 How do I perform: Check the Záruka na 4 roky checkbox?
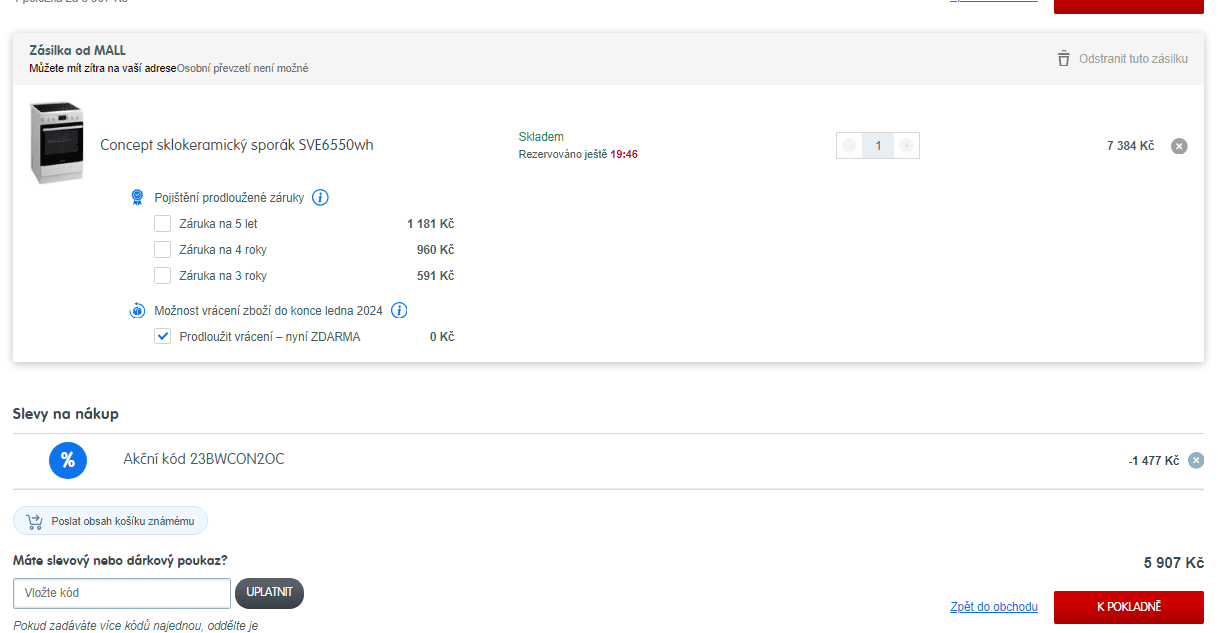coord(162,249)
